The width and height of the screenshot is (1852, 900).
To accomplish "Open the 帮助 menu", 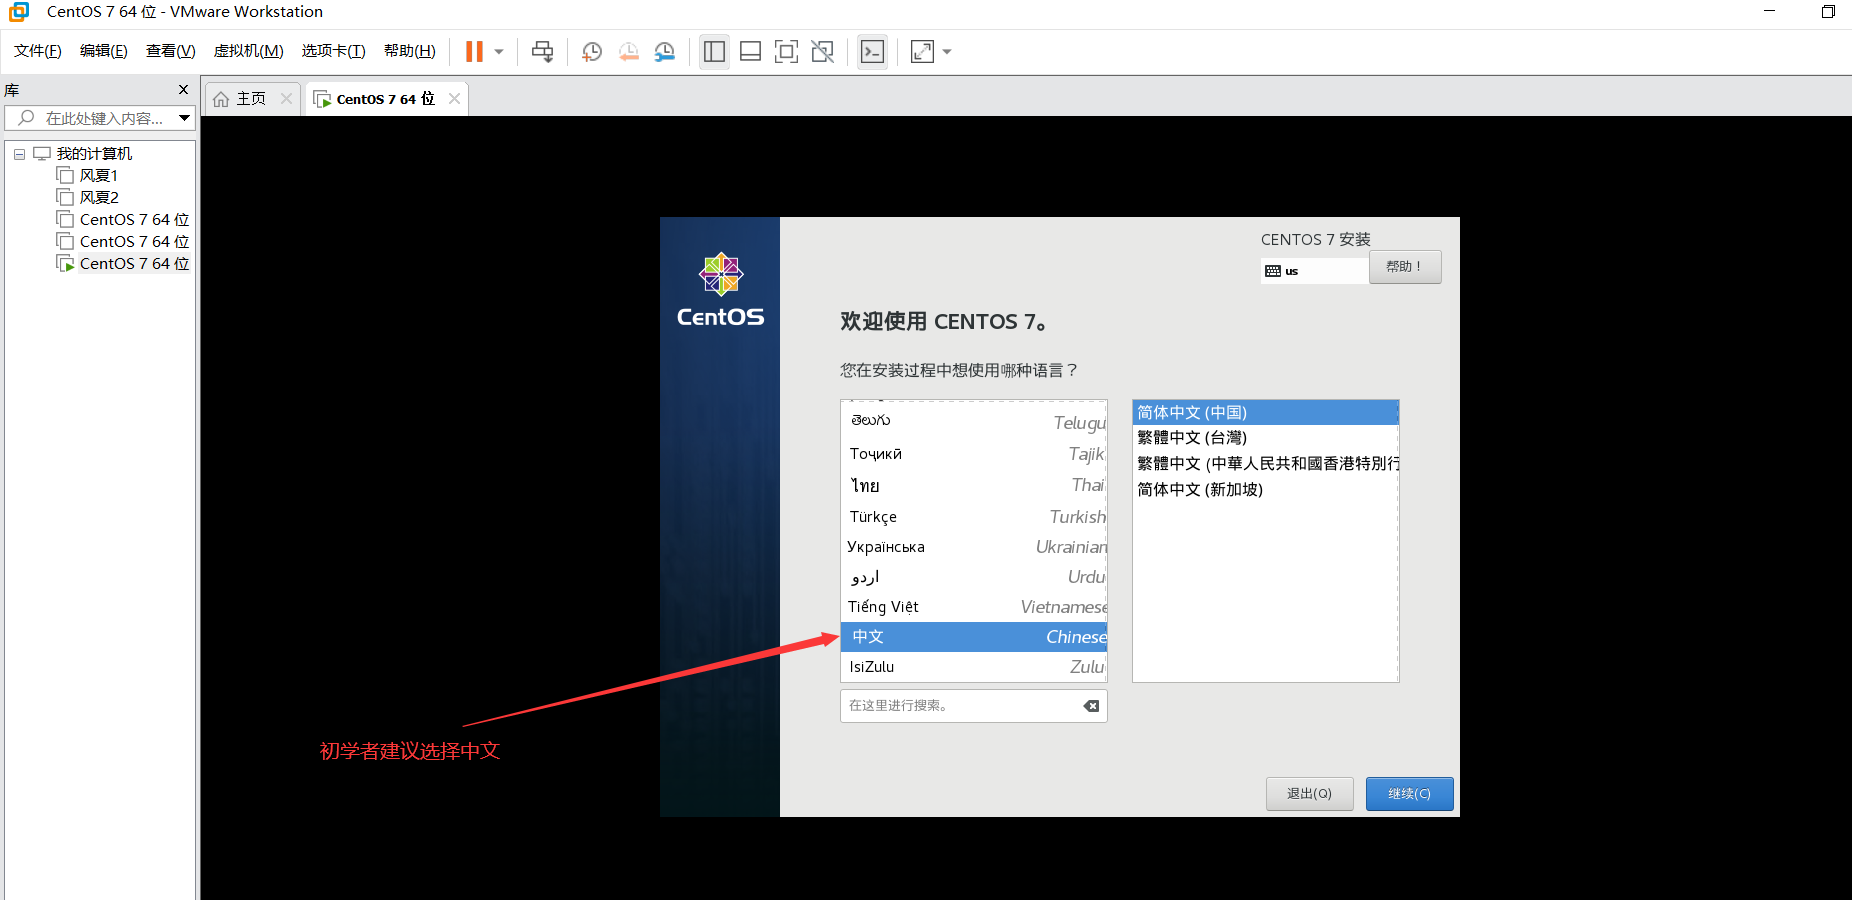I will click(410, 51).
